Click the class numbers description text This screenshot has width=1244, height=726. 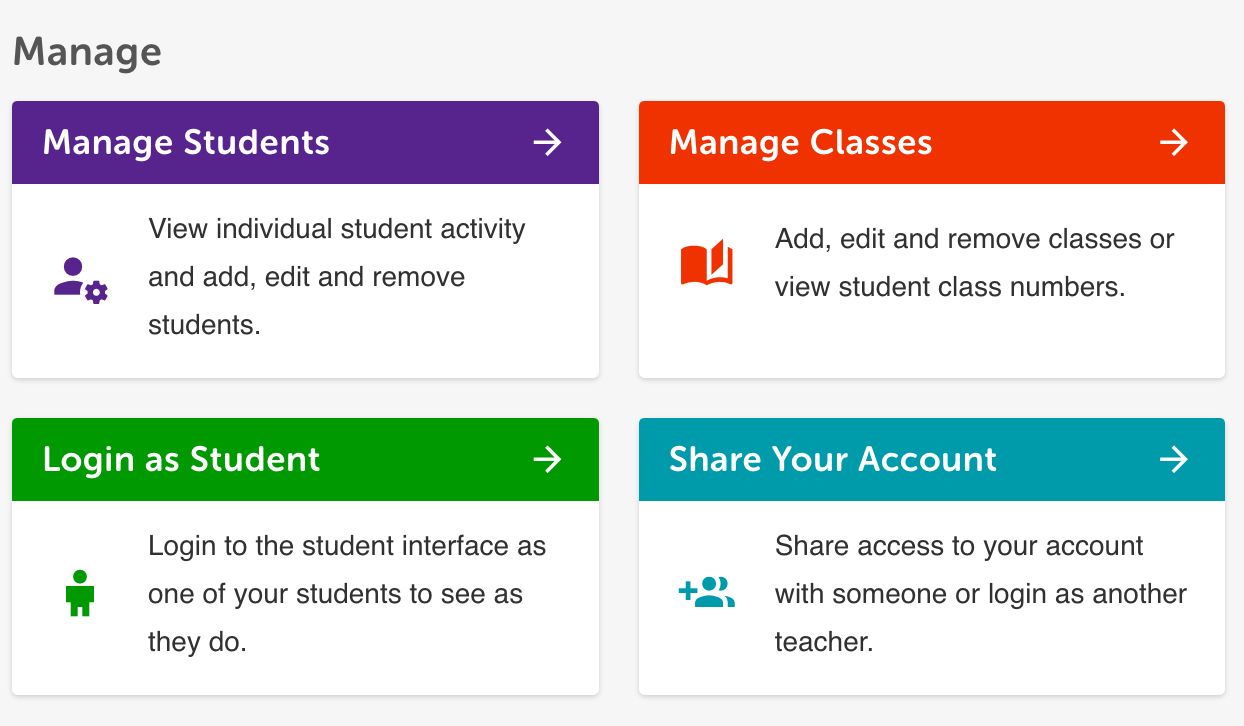click(x=974, y=263)
